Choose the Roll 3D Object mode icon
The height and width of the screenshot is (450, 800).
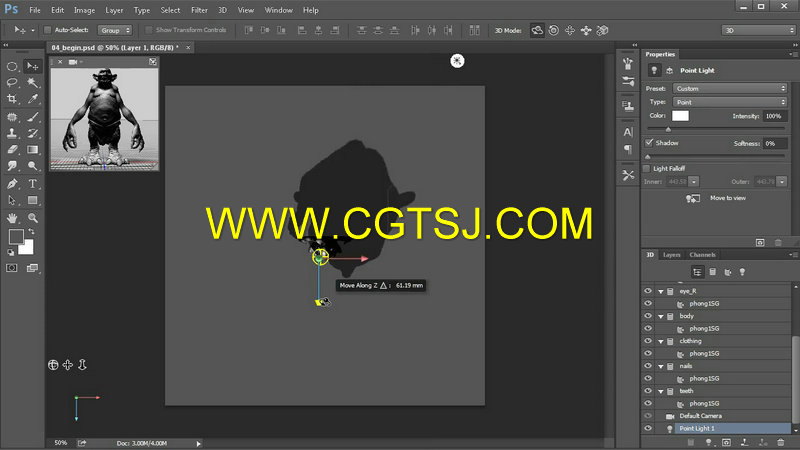click(x=554, y=31)
